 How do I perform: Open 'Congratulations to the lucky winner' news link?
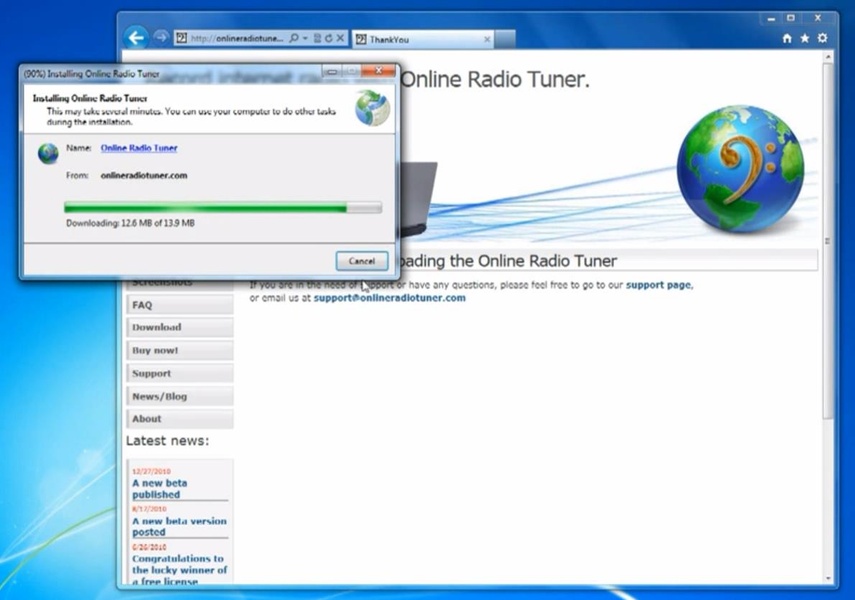[179, 570]
